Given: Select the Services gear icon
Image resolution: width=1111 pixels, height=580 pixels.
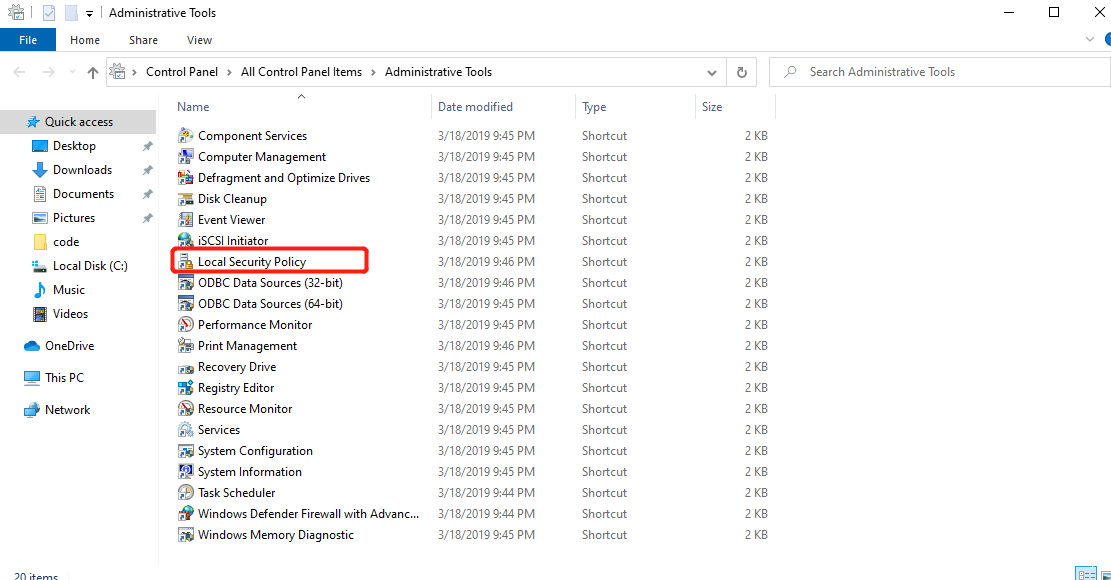Looking at the screenshot, I should point(186,430).
